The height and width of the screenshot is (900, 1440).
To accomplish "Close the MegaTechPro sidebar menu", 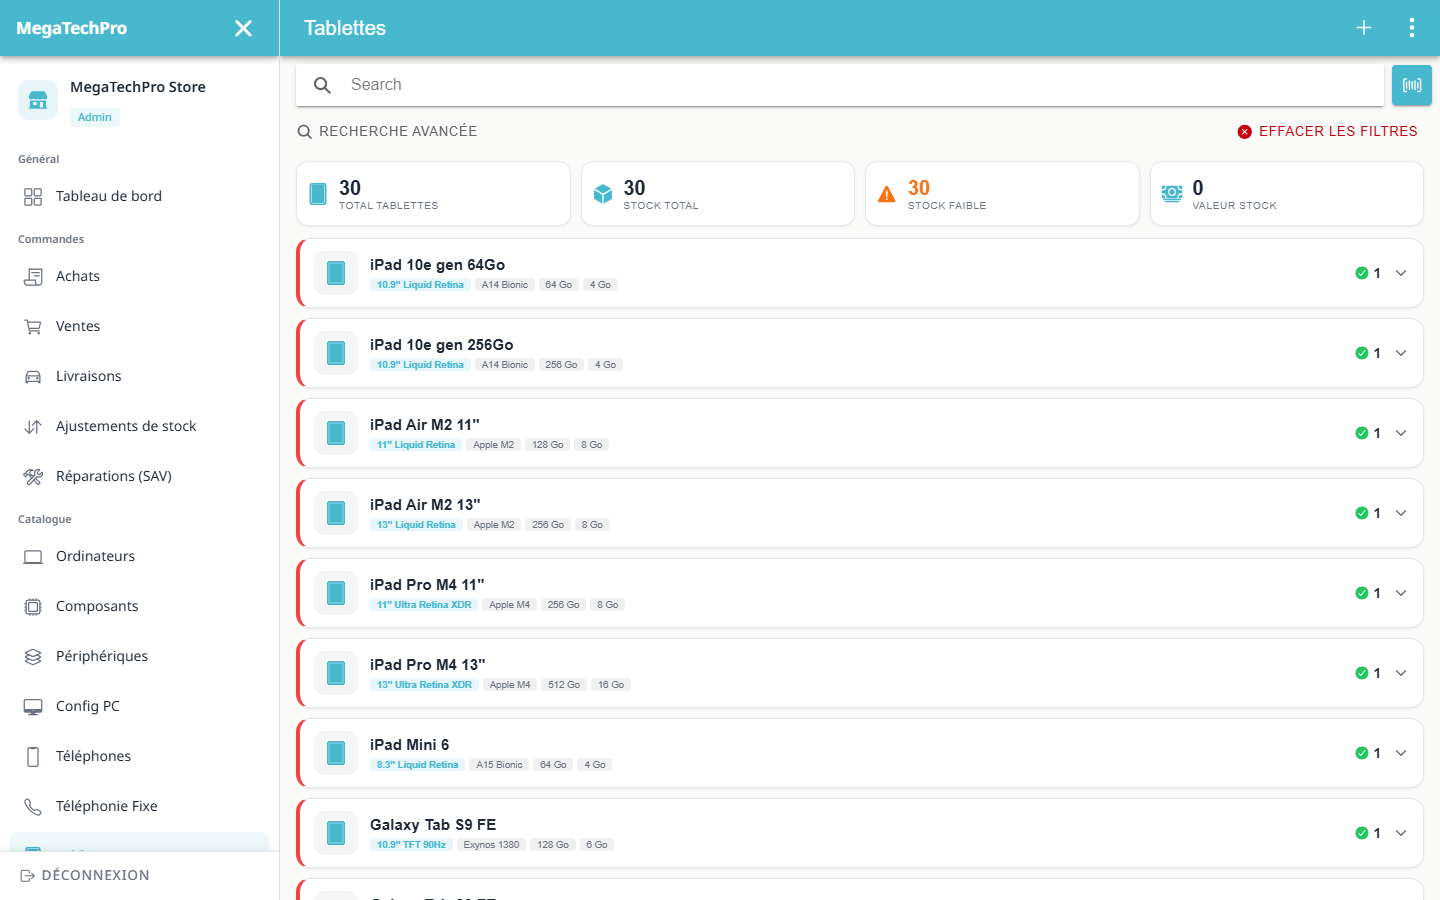I will [x=243, y=28].
